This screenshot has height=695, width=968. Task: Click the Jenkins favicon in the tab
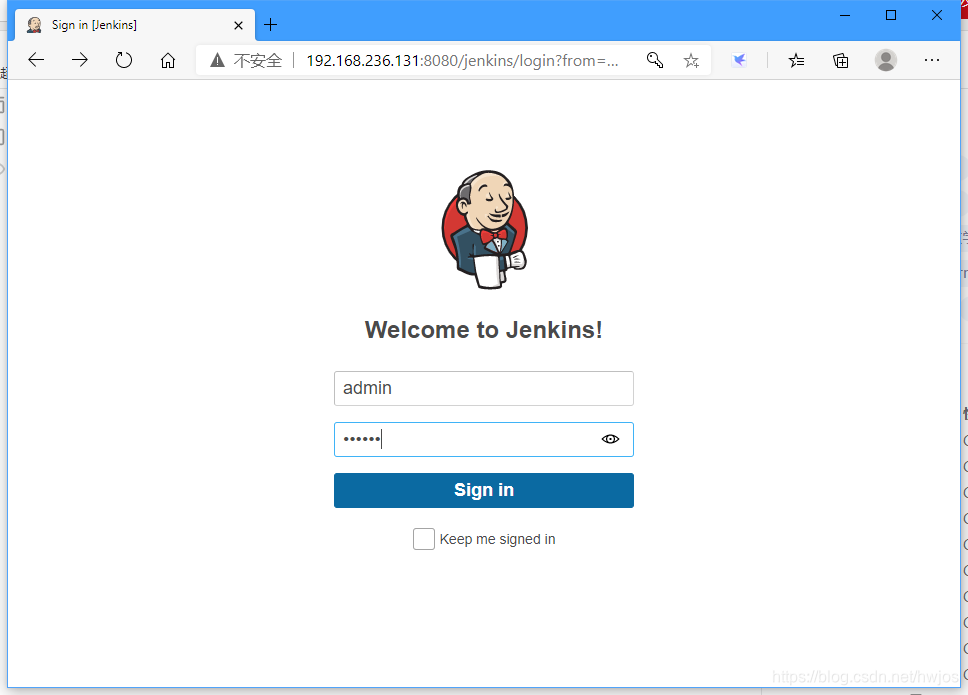click(x=35, y=25)
